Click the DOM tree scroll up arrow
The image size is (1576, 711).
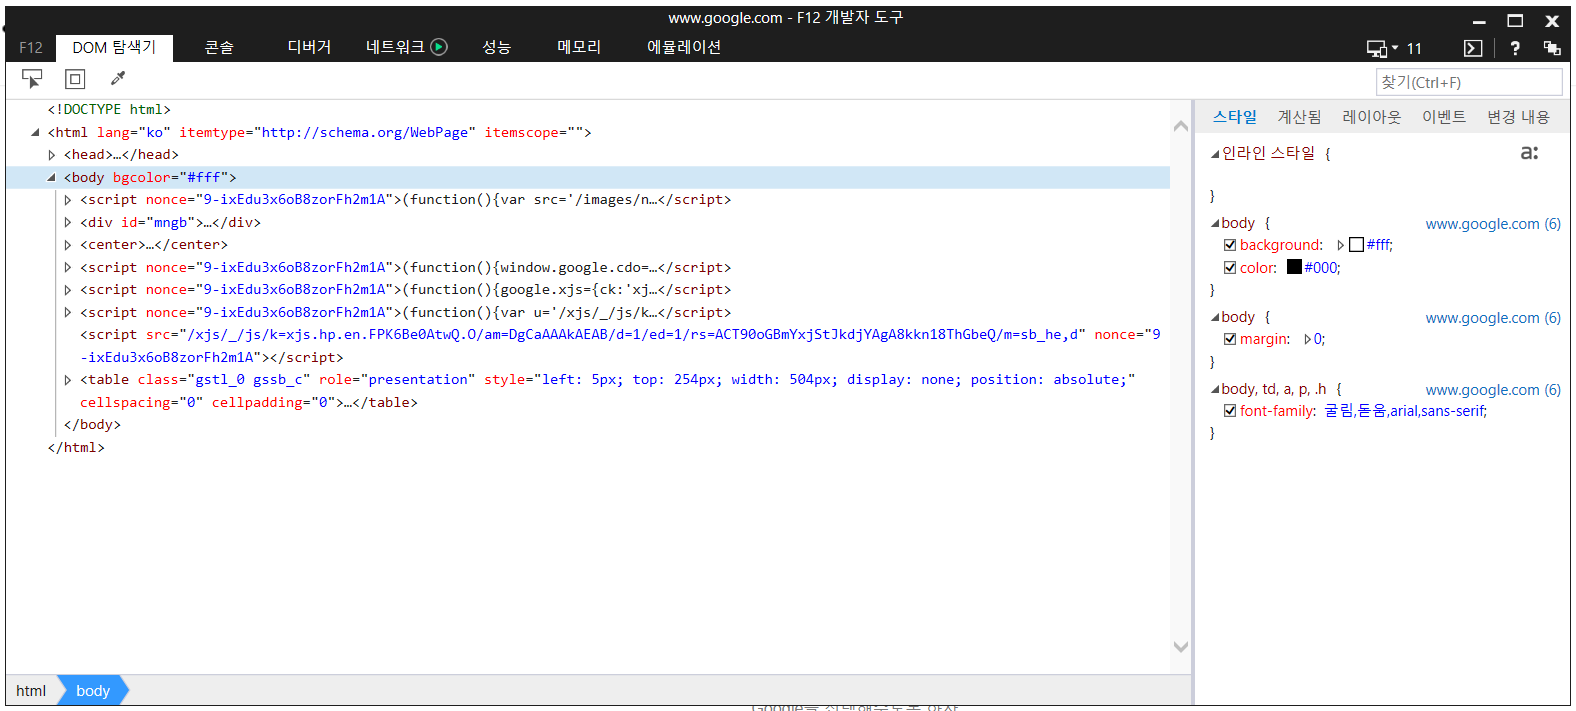pyautogui.click(x=1181, y=126)
